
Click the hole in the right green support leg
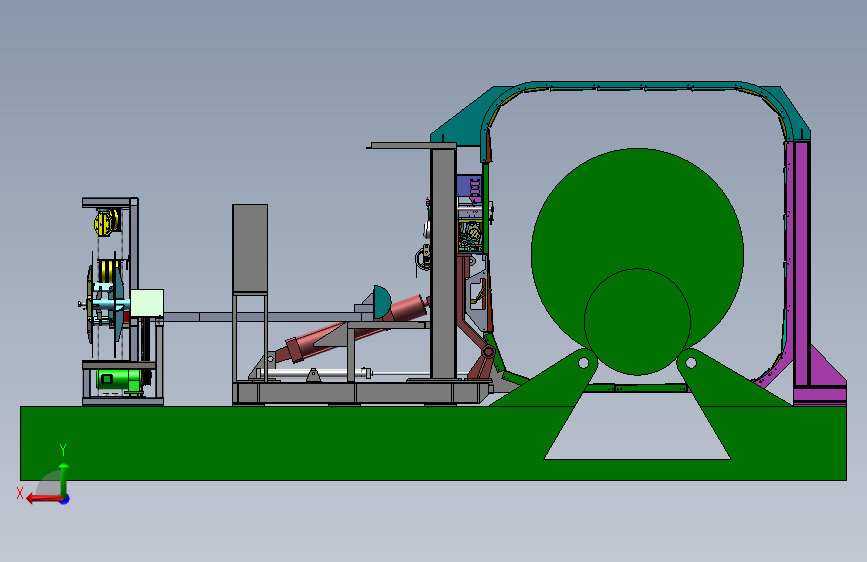coord(691,363)
